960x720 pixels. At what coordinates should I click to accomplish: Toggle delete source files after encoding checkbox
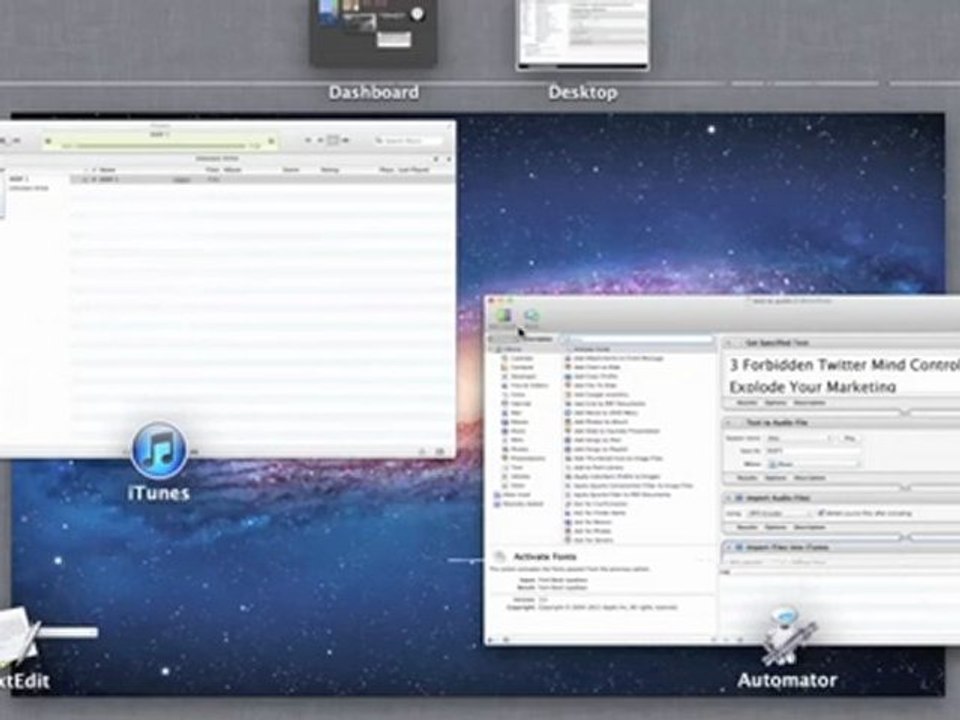tap(822, 513)
